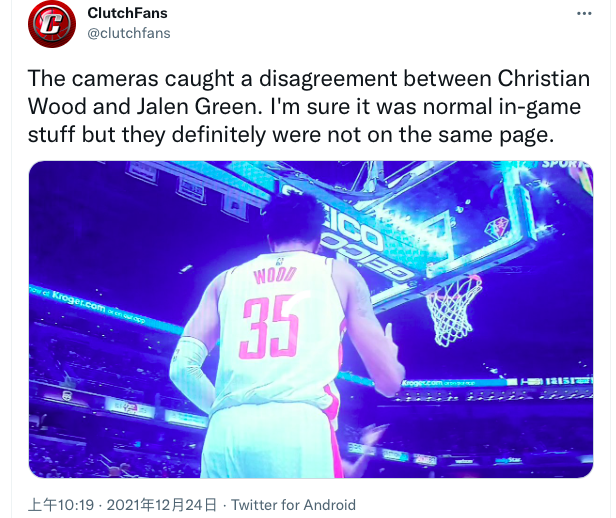616x518 pixels.
Task: Open the ClutchFans profile avatar
Action: tap(52, 24)
